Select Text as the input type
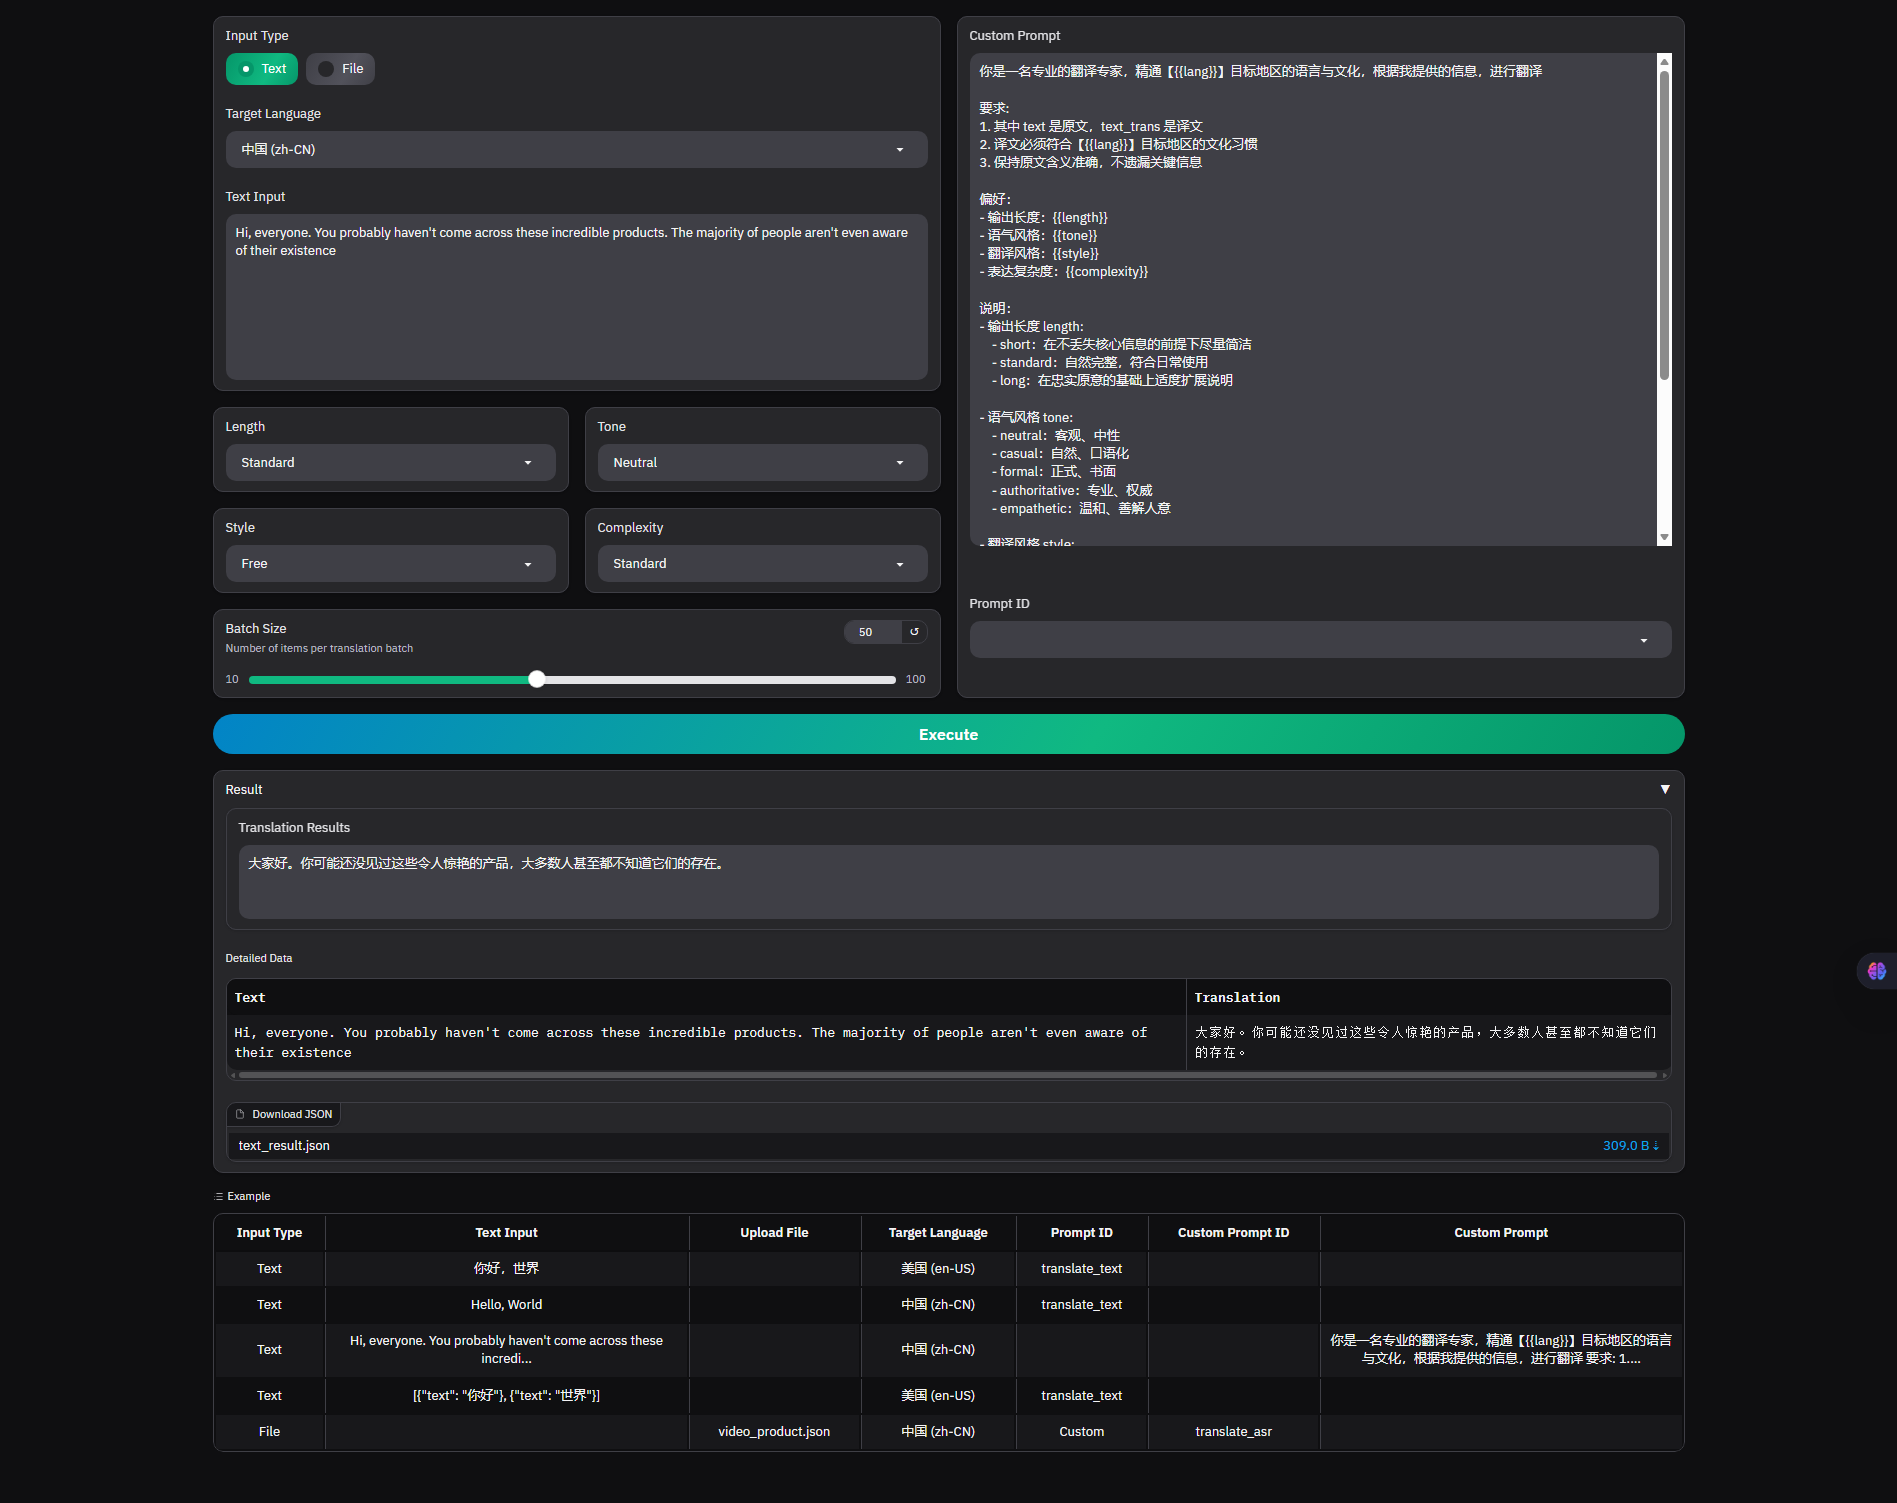This screenshot has width=1897, height=1503. point(261,69)
